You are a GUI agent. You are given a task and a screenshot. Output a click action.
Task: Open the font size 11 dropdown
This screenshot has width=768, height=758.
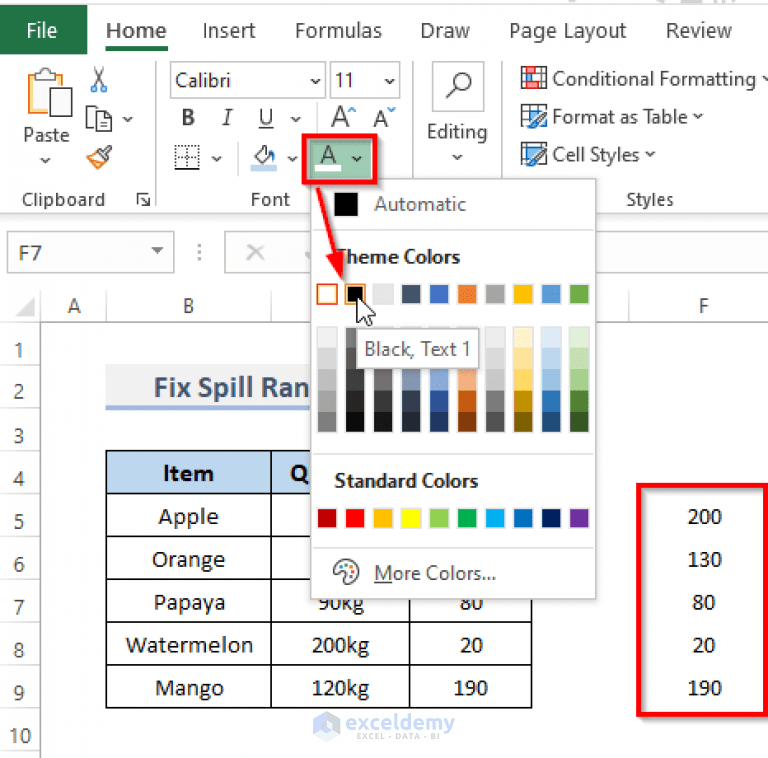[x=389, y=81]
